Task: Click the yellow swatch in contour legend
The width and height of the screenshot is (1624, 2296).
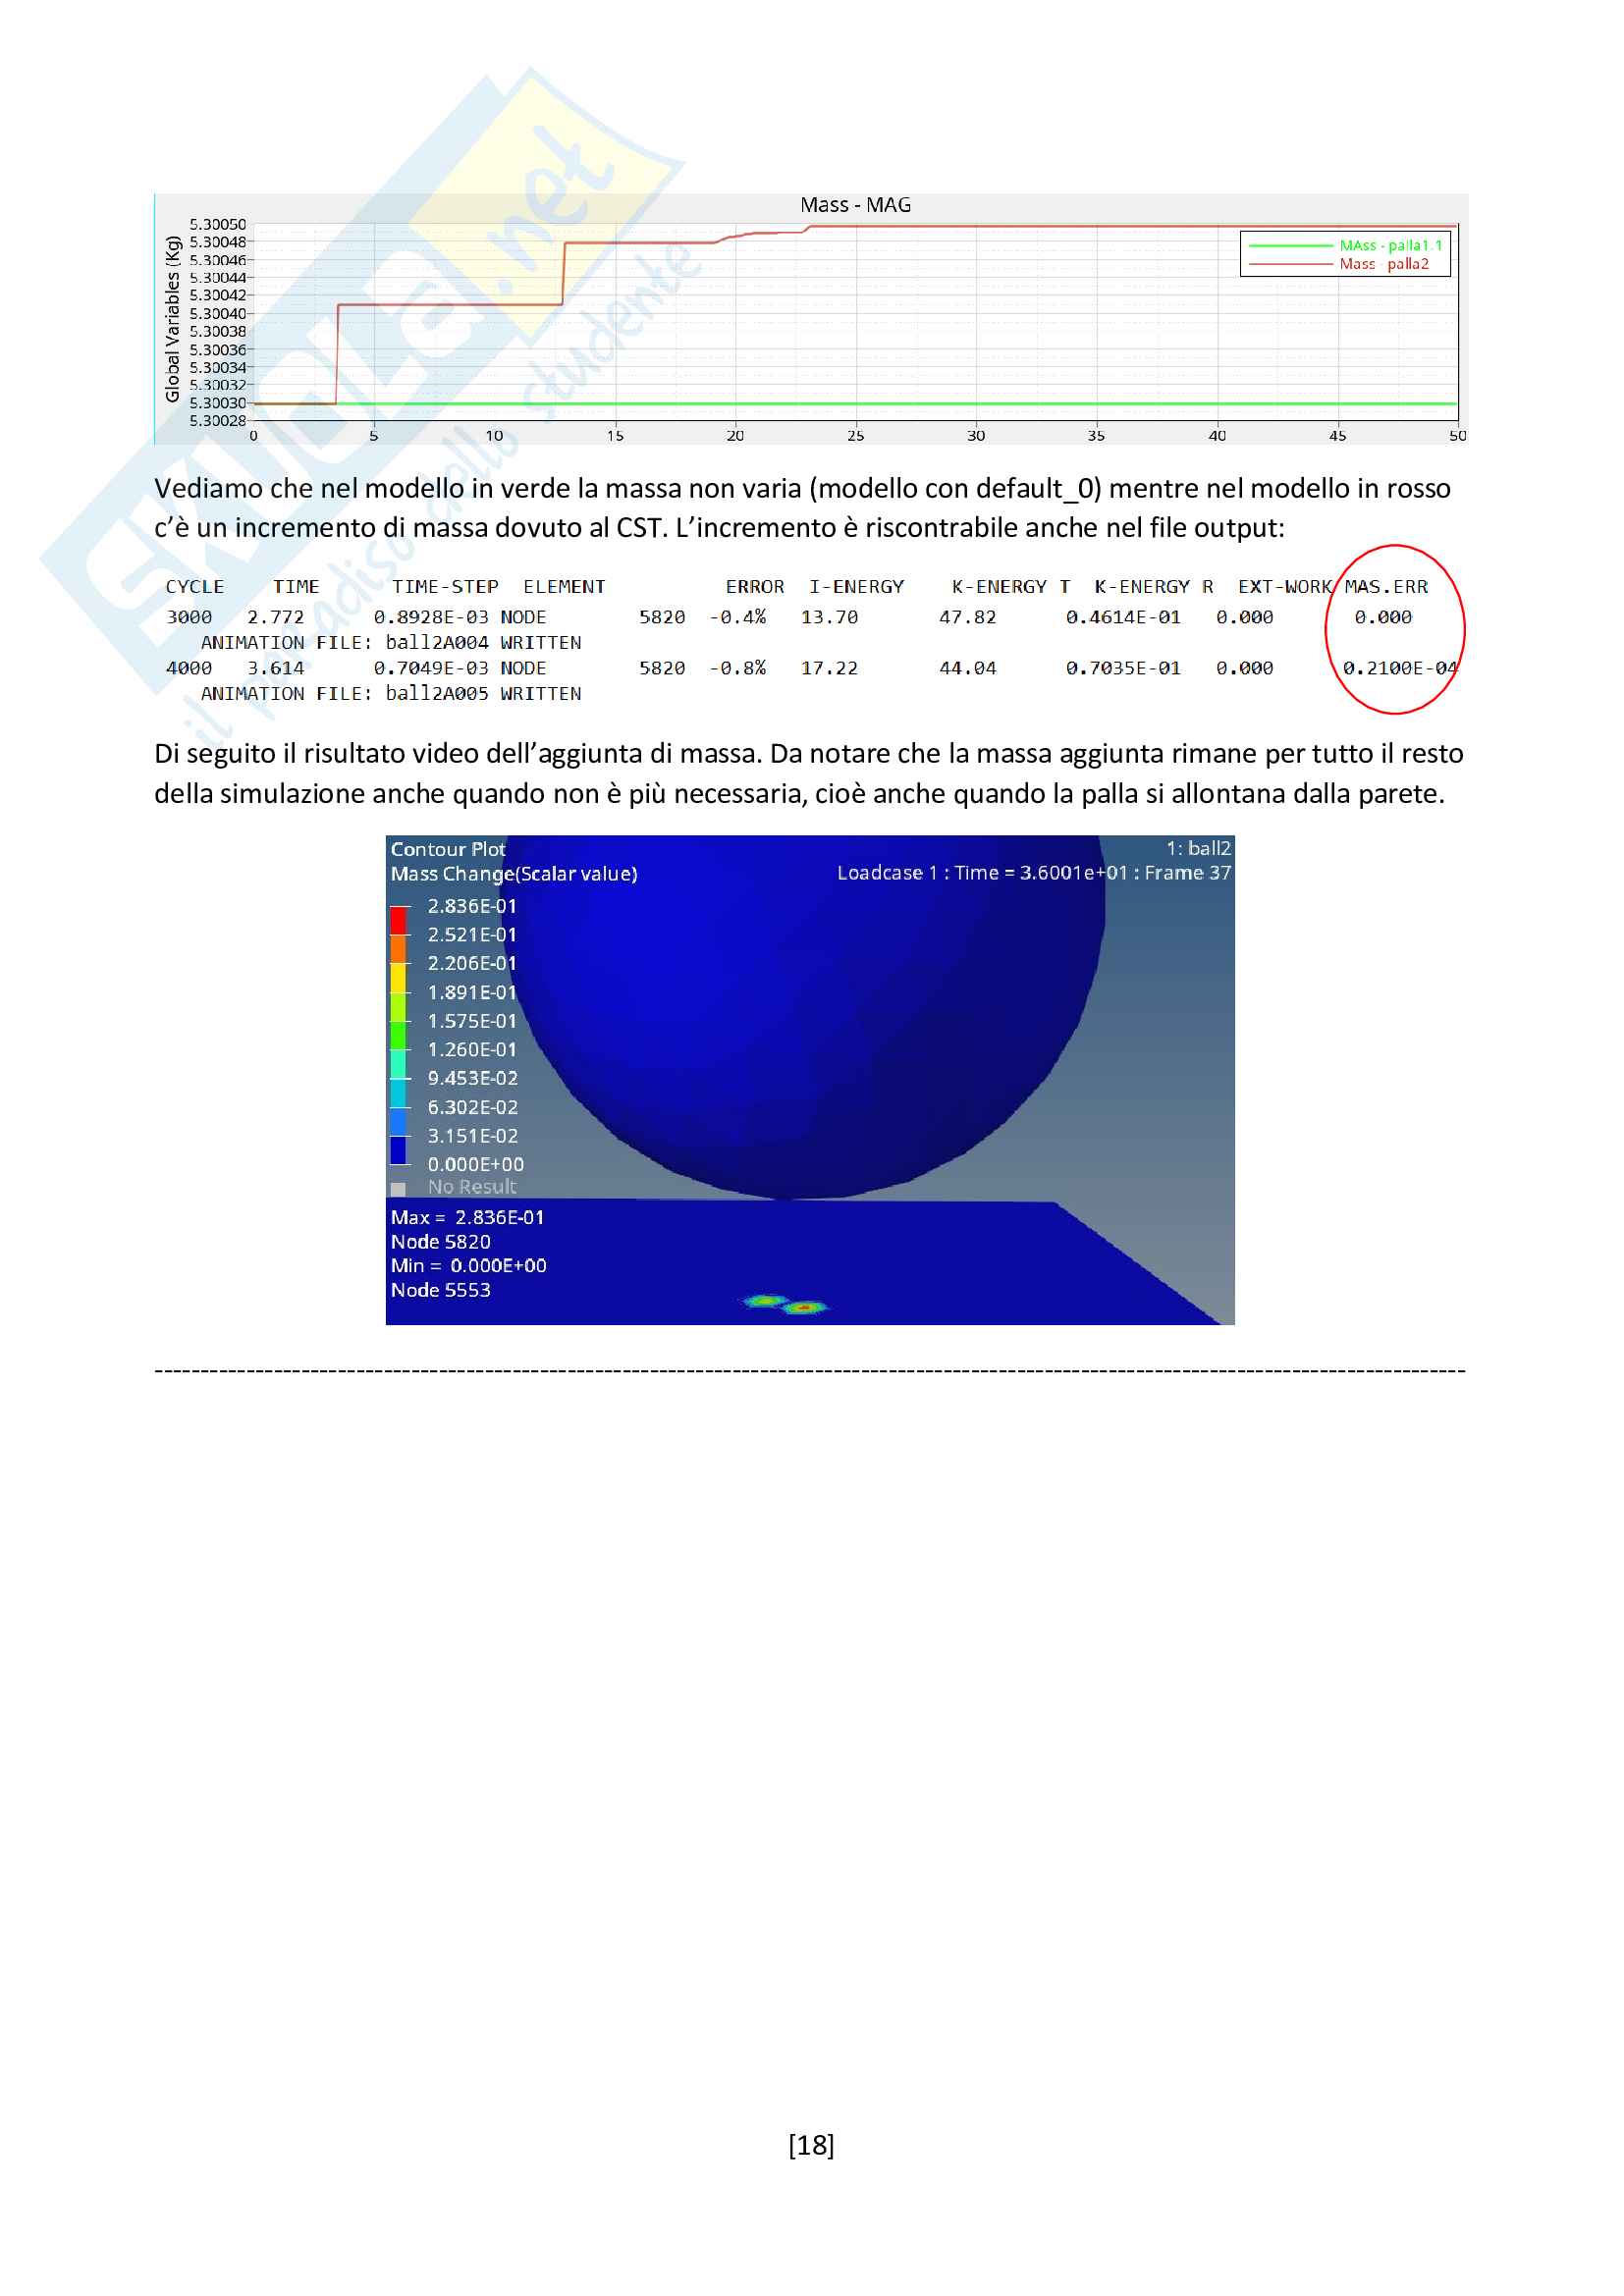Action: tap(398, 976)
